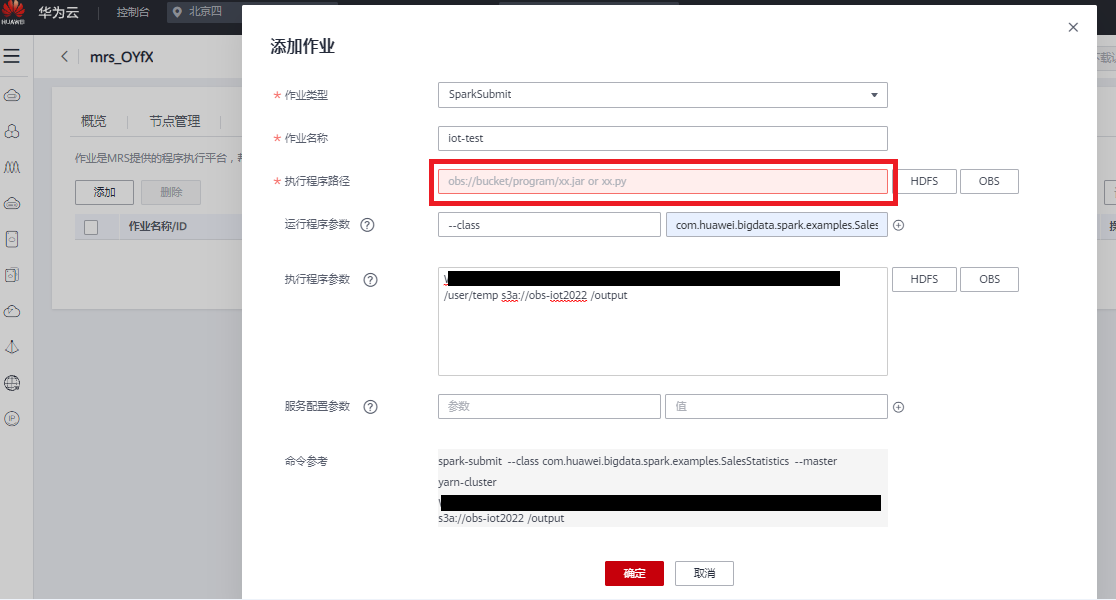This screenshot has height=600, width=1116.
Task: Add another 服务配置参数 row with plus icon
Action: [898, 407]
